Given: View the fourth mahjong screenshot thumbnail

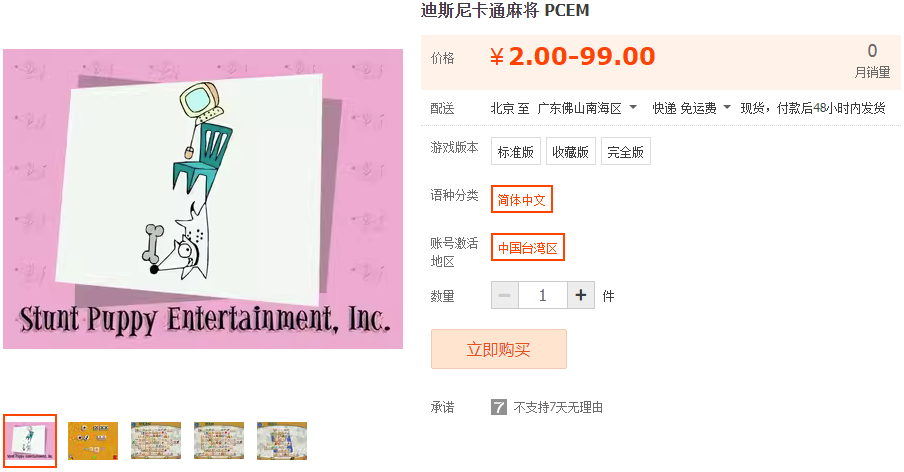Looking at the screenshot, I should click(219, 441).
